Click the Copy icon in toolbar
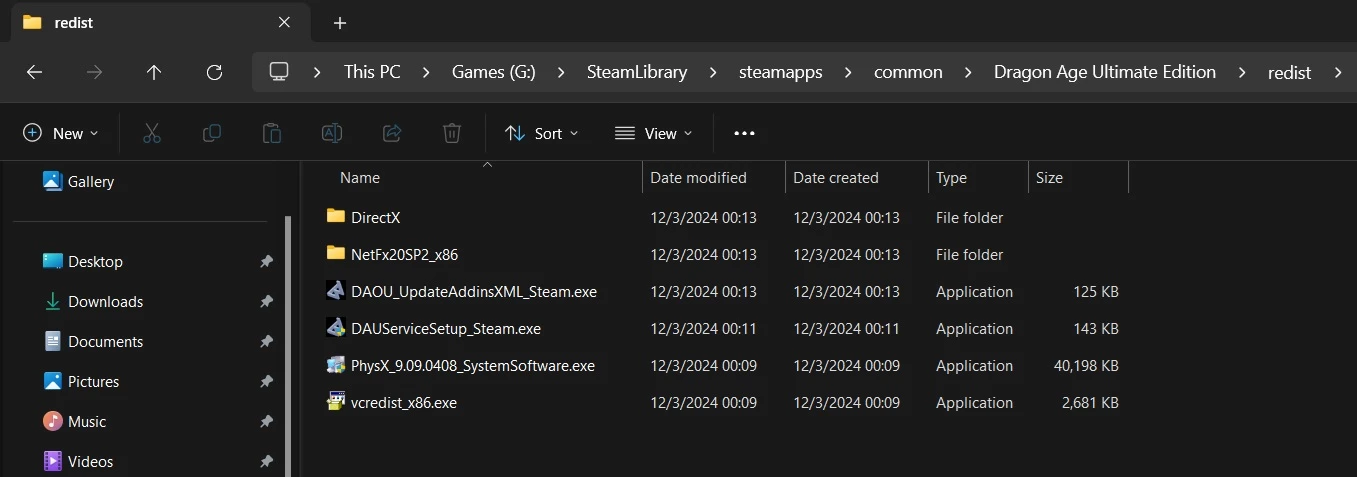Image resolution: width=1357 pixels, height=477 pixels. [212, 133]
